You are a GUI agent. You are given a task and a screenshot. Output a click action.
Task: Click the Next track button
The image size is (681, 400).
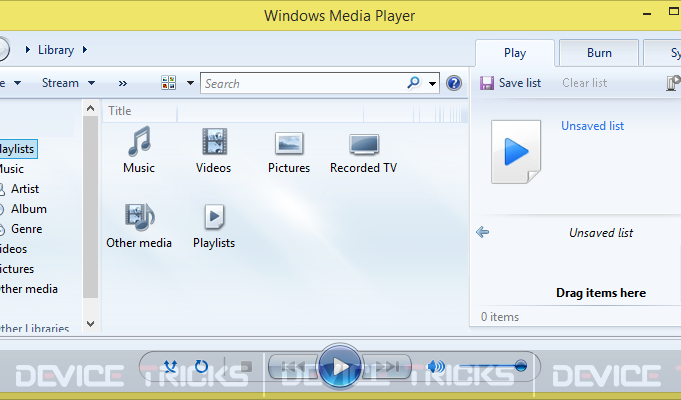387,367
